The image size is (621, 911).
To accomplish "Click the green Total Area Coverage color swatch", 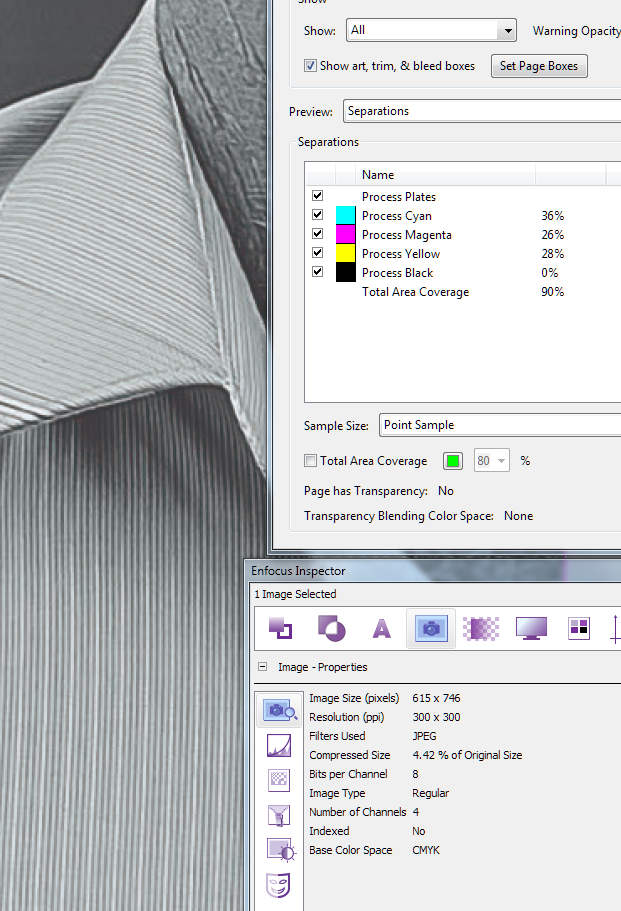I will 453,461.
